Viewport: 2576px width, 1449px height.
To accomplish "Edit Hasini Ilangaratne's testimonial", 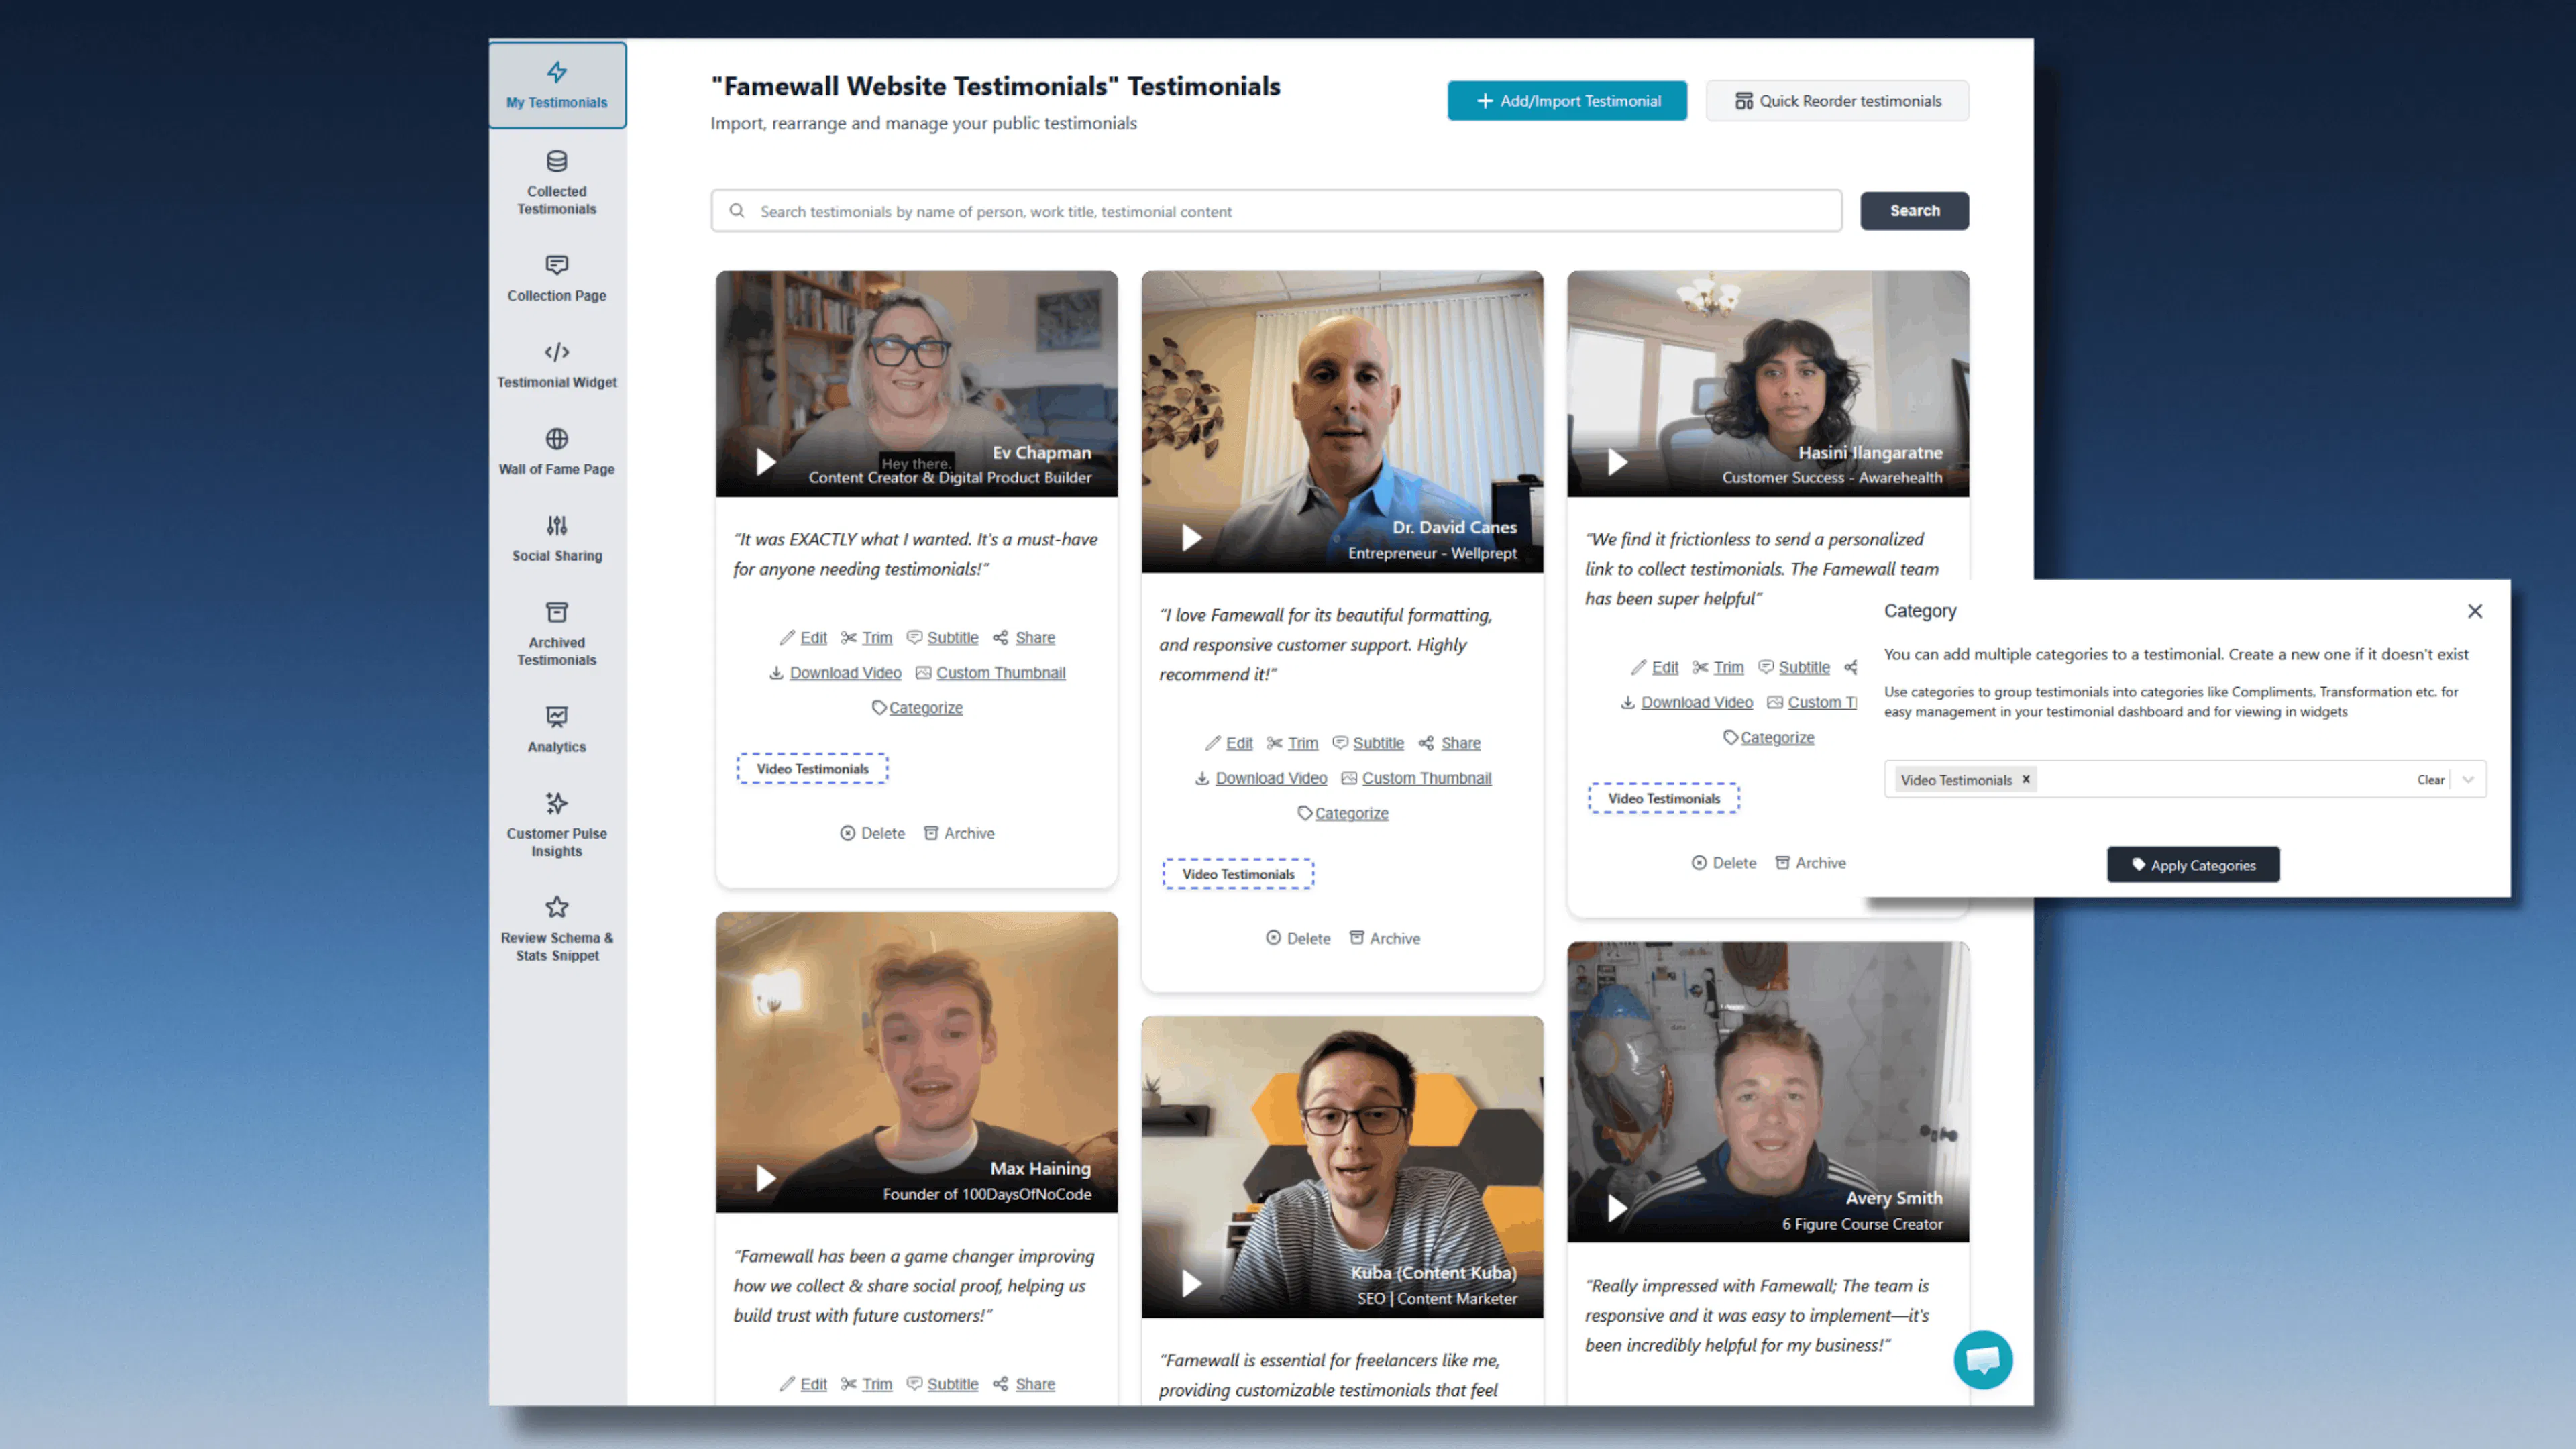I will tap(1655, 667).
